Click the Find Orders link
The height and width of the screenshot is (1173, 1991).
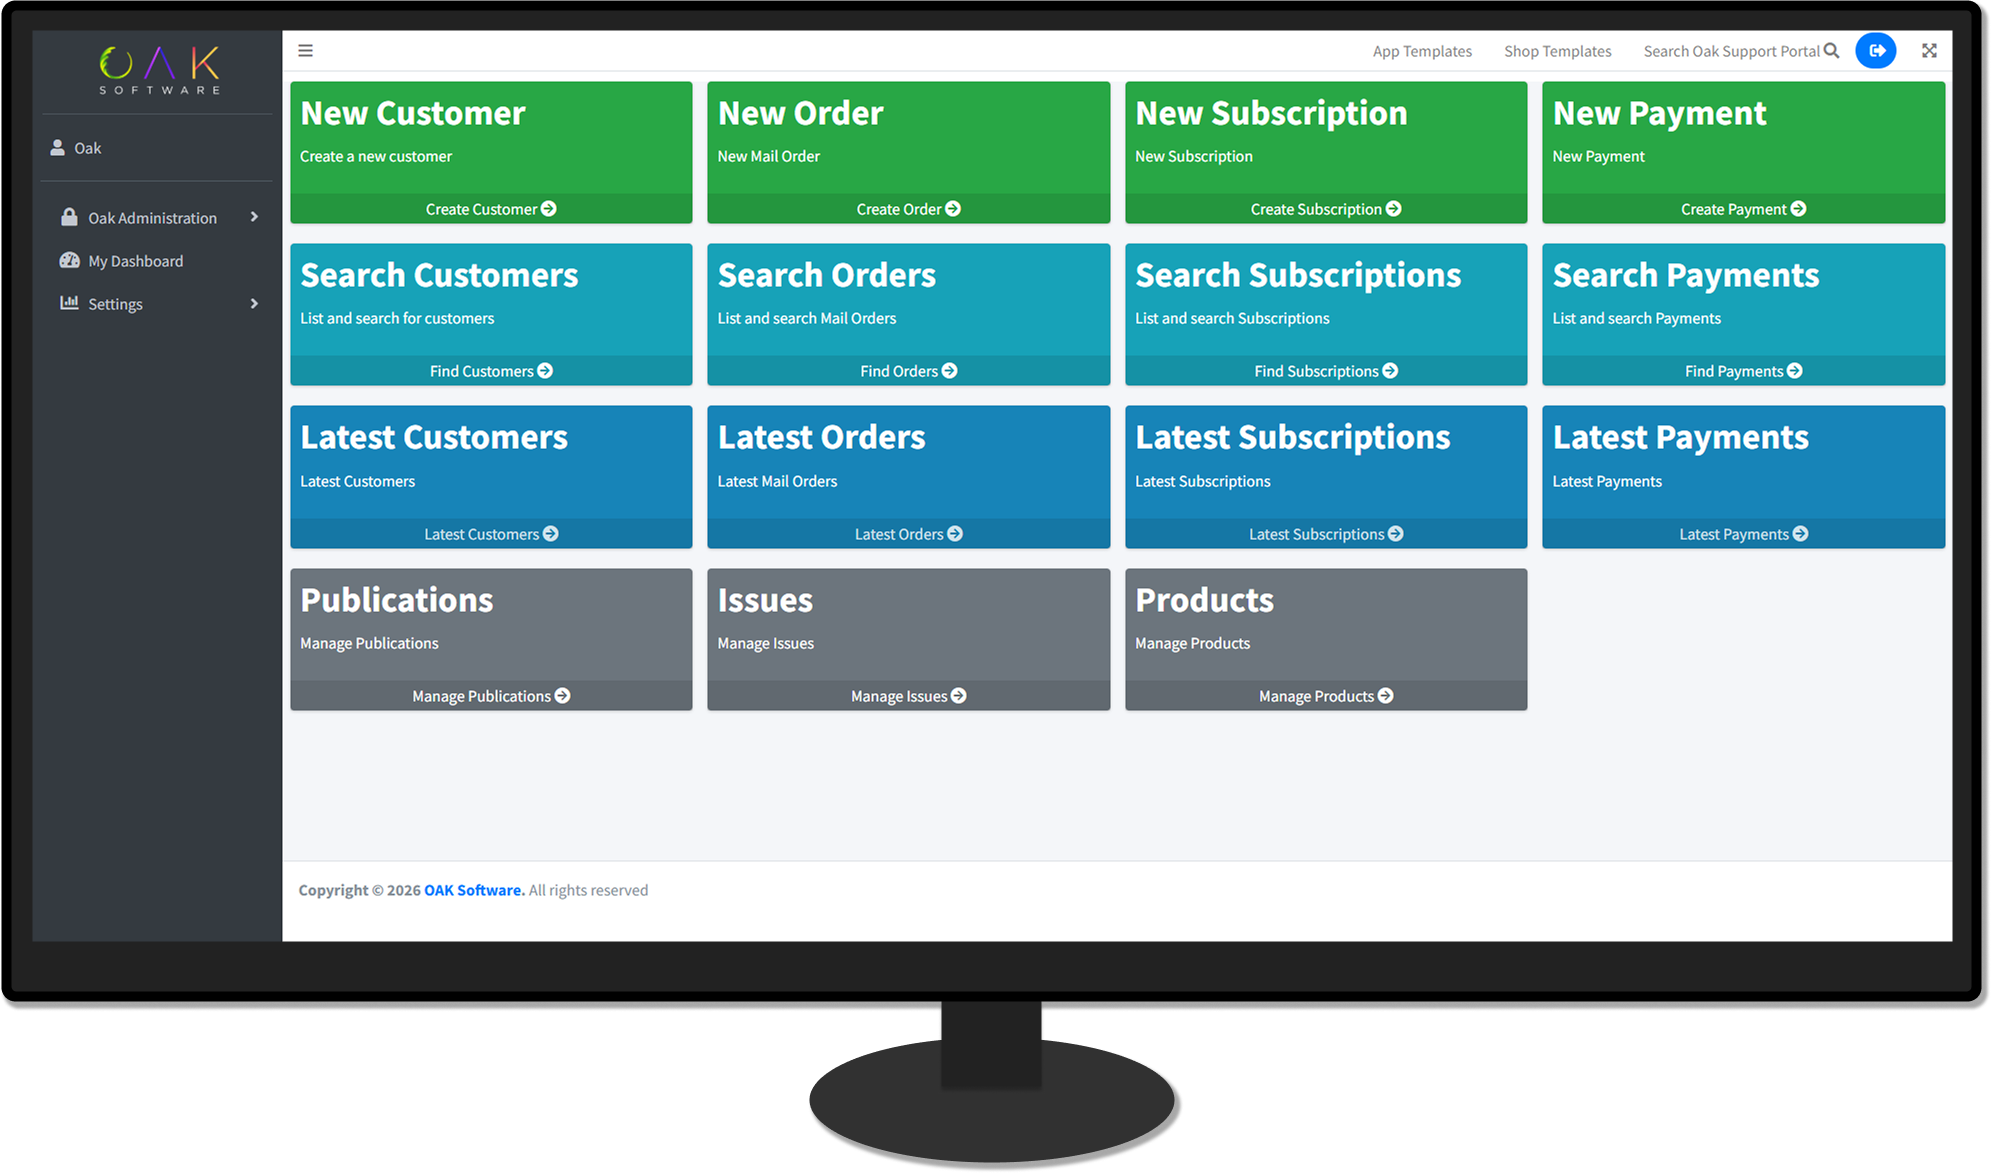click(907, 371)
